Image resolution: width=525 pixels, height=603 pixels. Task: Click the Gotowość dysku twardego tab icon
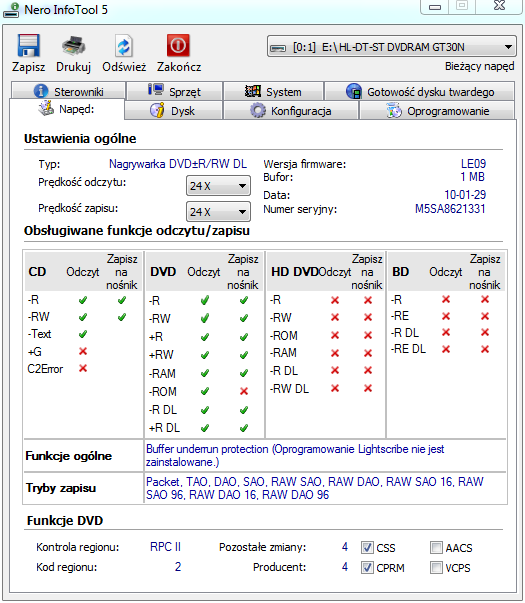[353, 91]
